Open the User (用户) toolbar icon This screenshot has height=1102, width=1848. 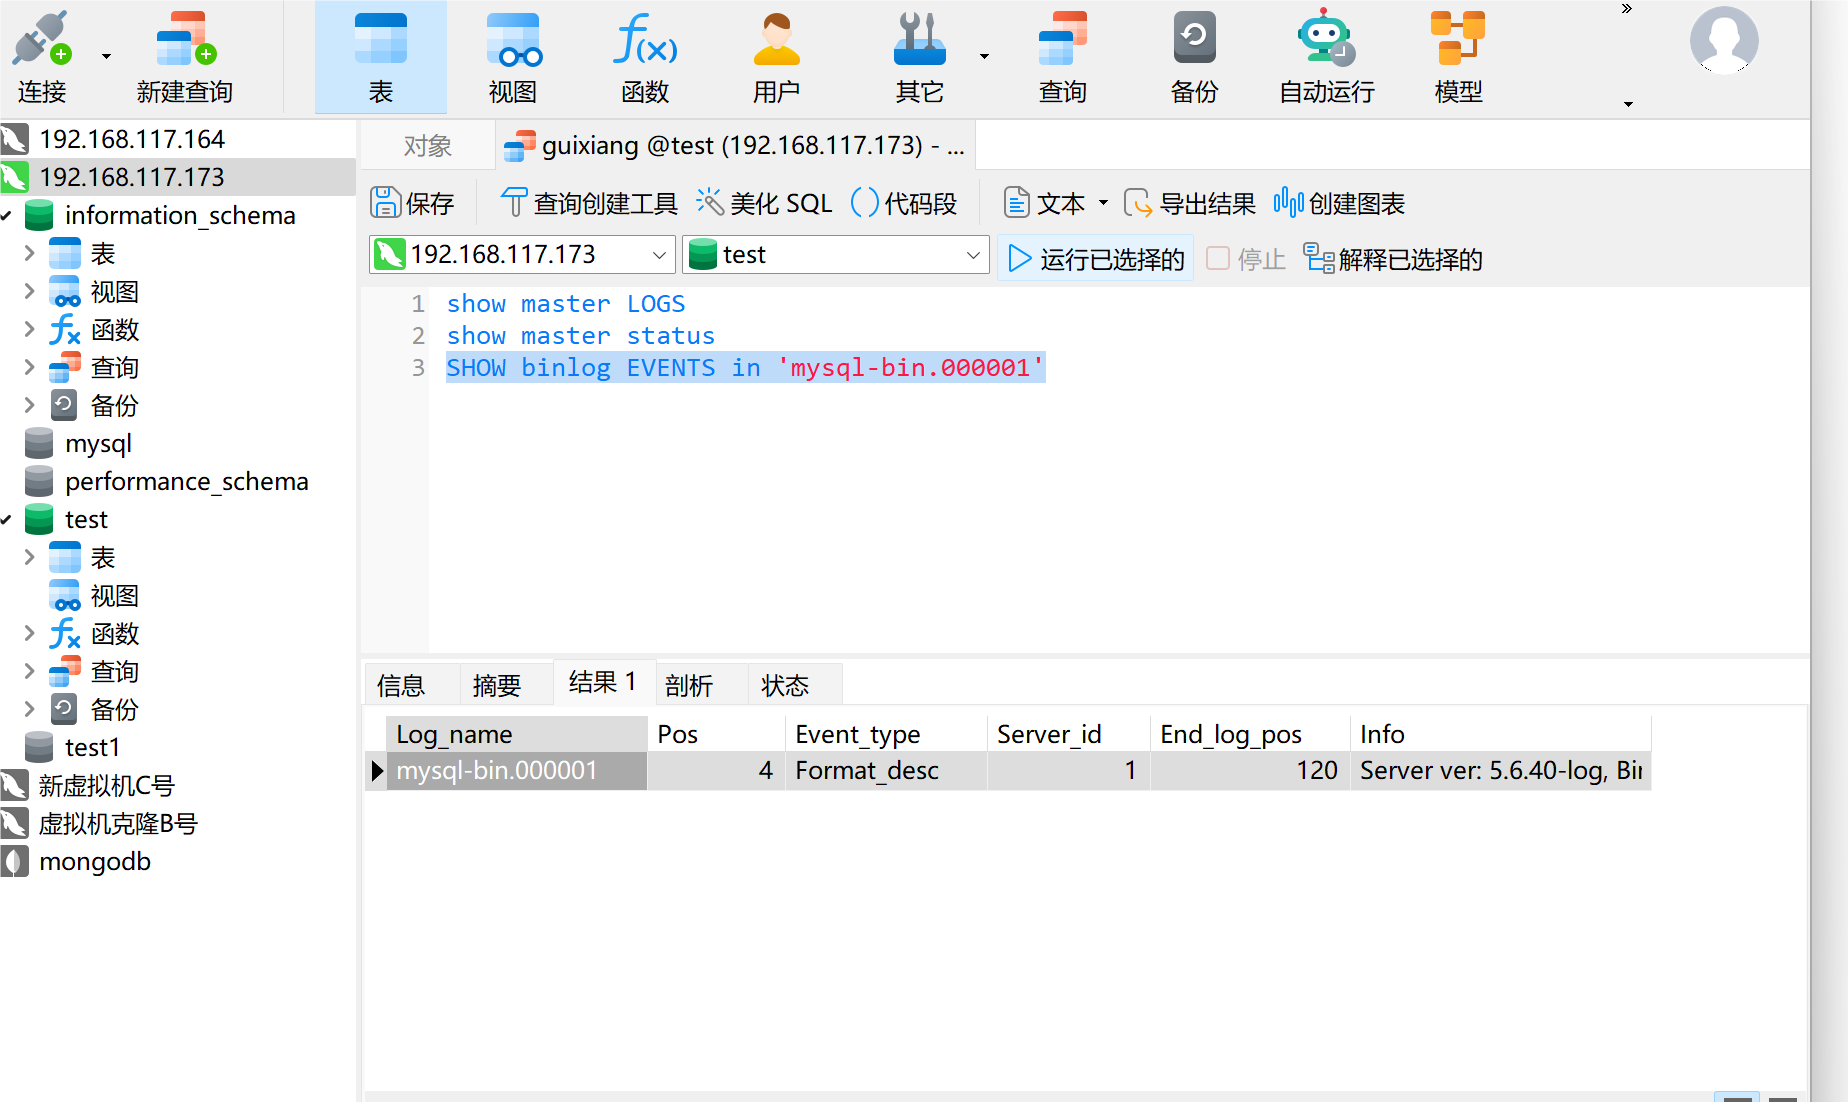[777, 57]
